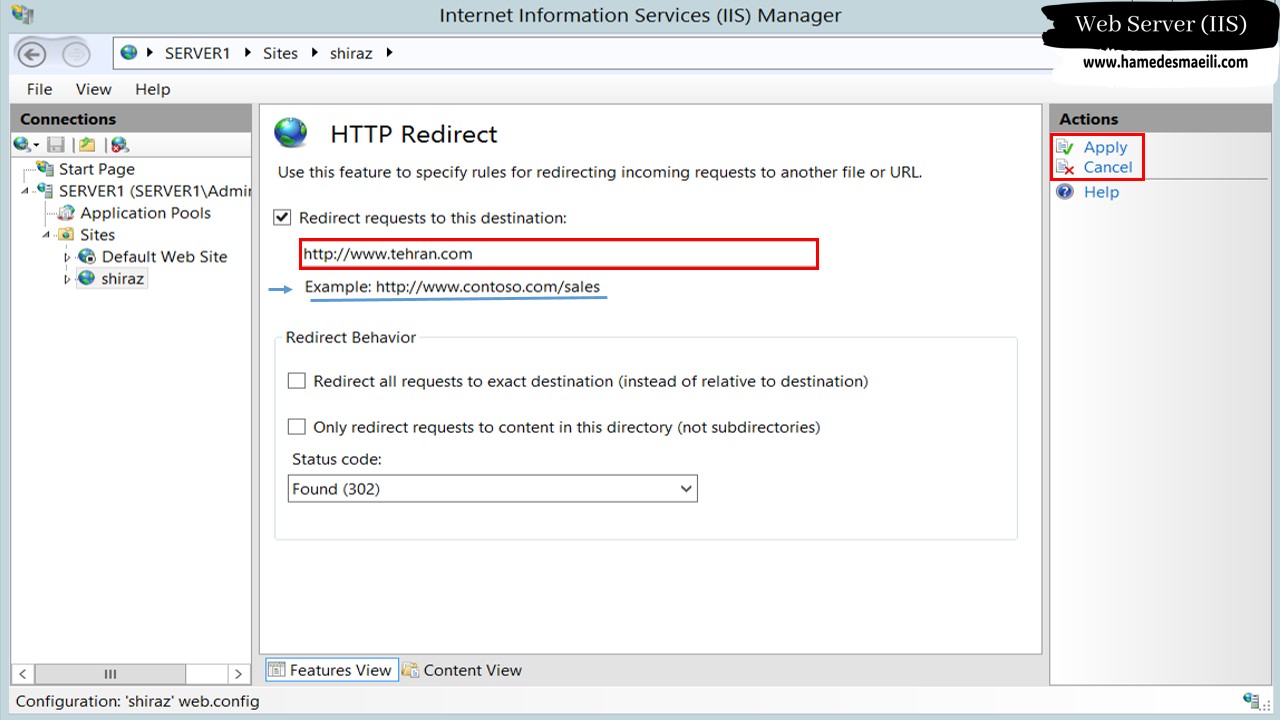Enable Only redirect requests in this directory
This screenshot has width=1280, height=720.
pos(296,427)
